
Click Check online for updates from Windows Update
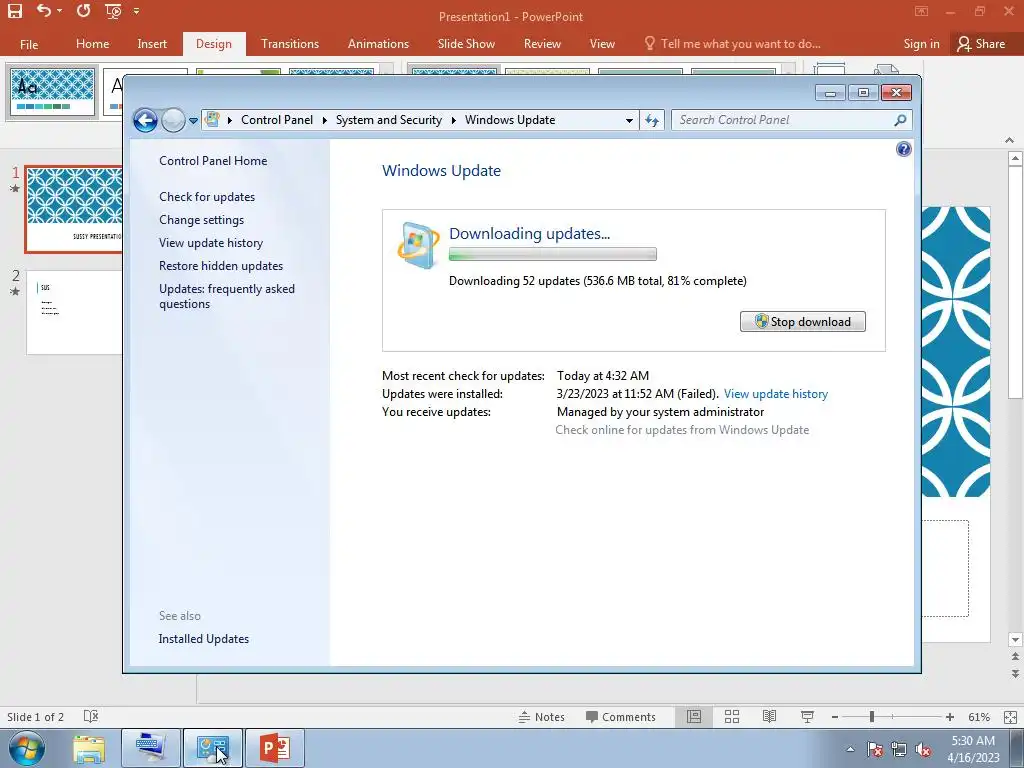coord(682,430)
